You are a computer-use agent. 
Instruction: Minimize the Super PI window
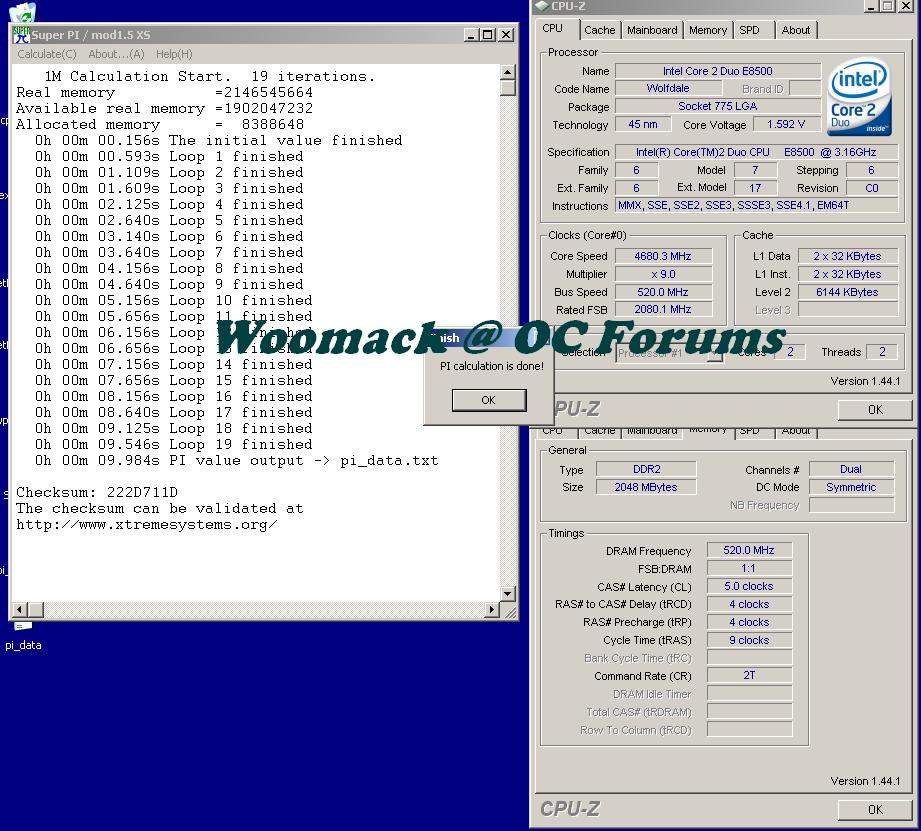click(x=471, y=35)
